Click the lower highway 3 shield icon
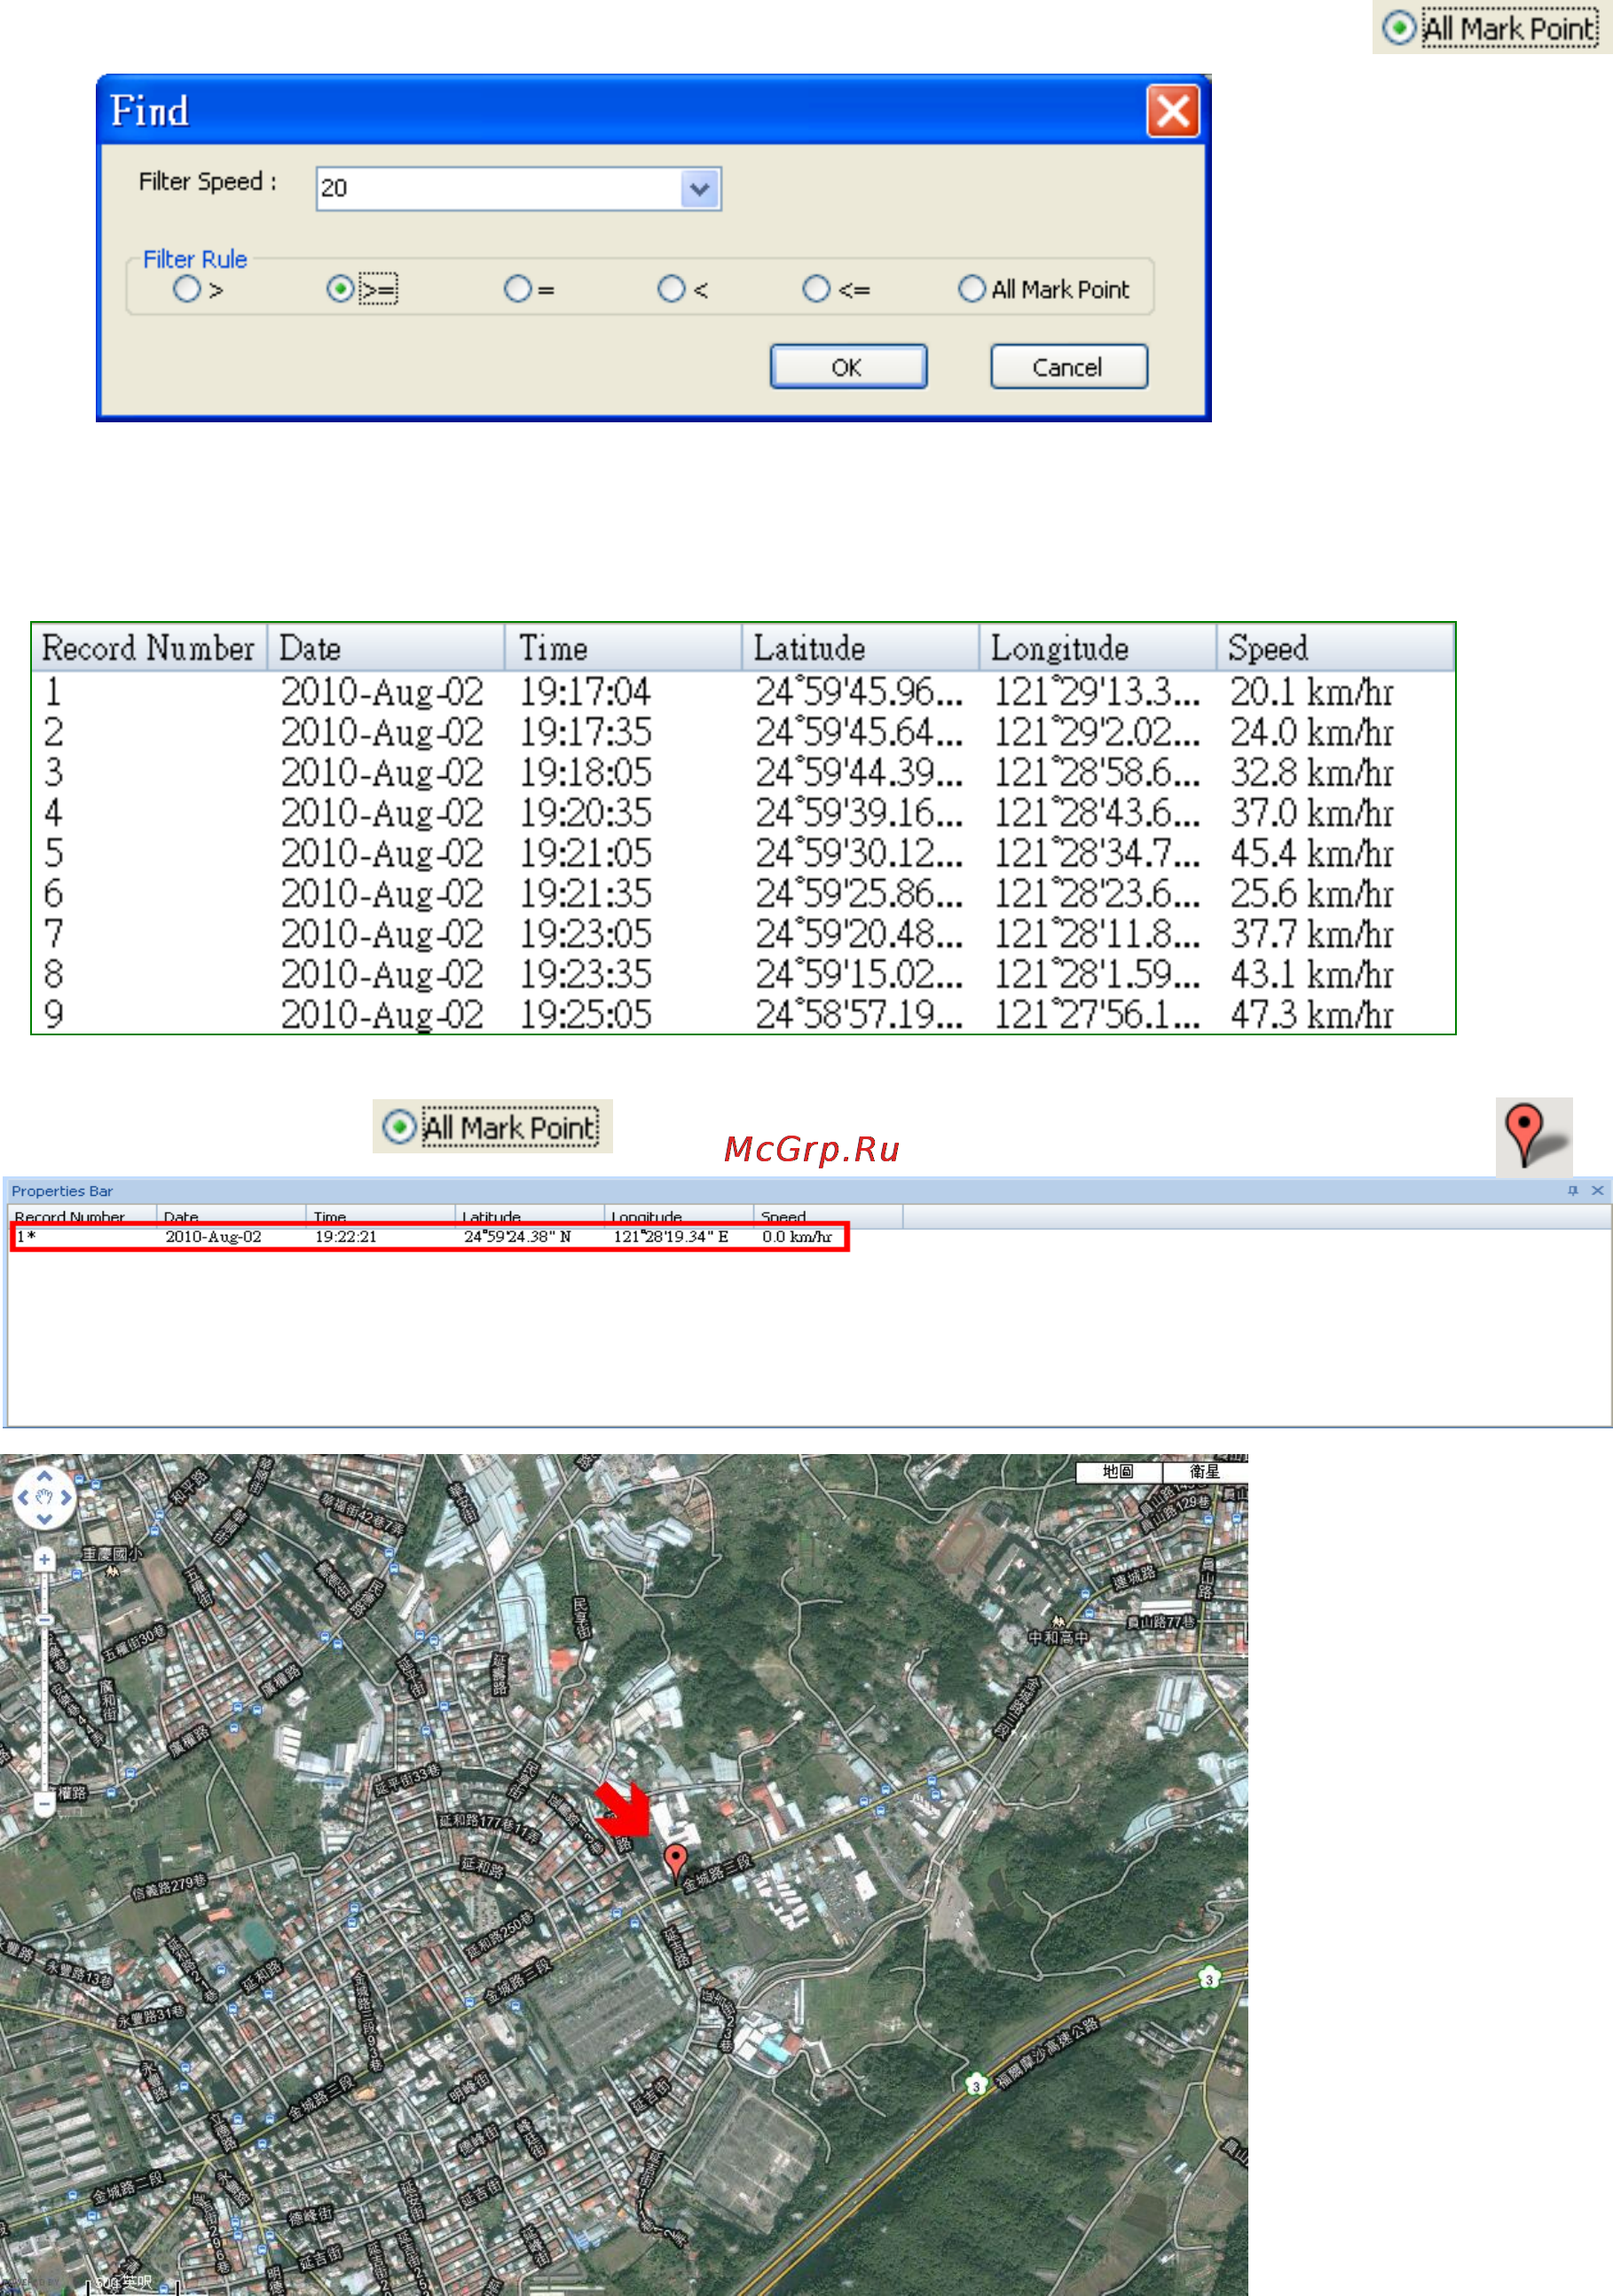 pyautogui.click(x=976, y=2085)
